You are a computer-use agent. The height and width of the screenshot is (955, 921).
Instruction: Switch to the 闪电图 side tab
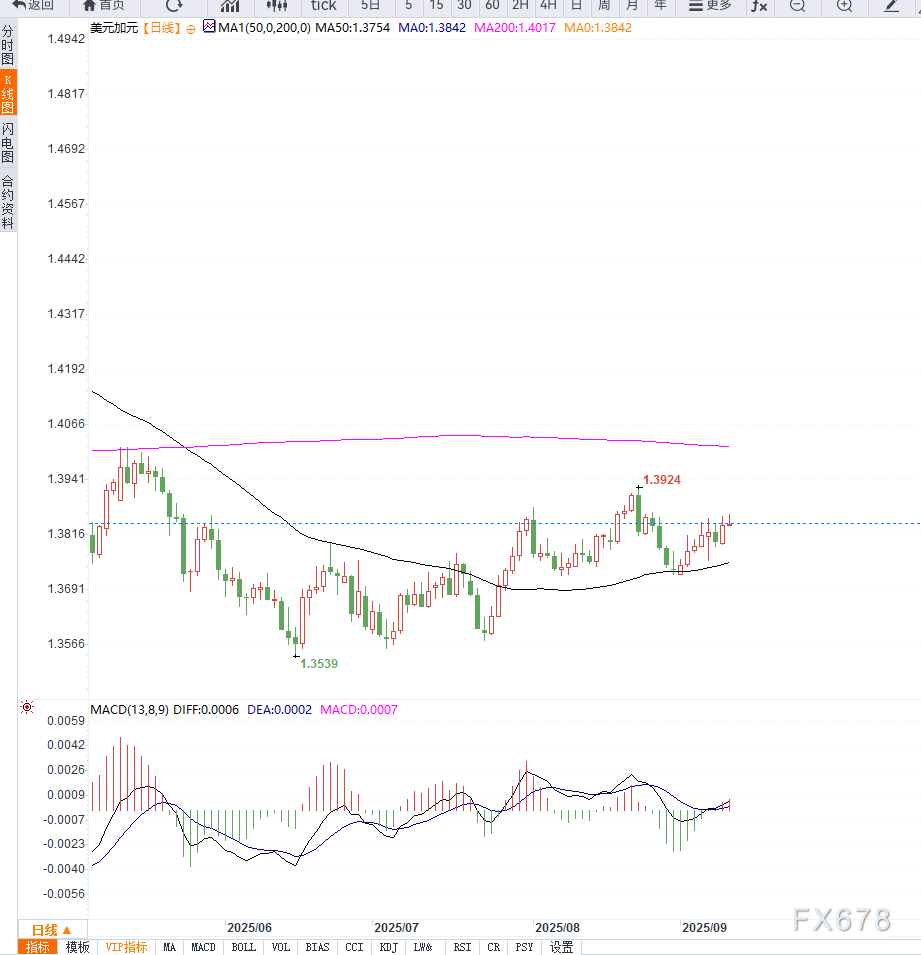8,143
